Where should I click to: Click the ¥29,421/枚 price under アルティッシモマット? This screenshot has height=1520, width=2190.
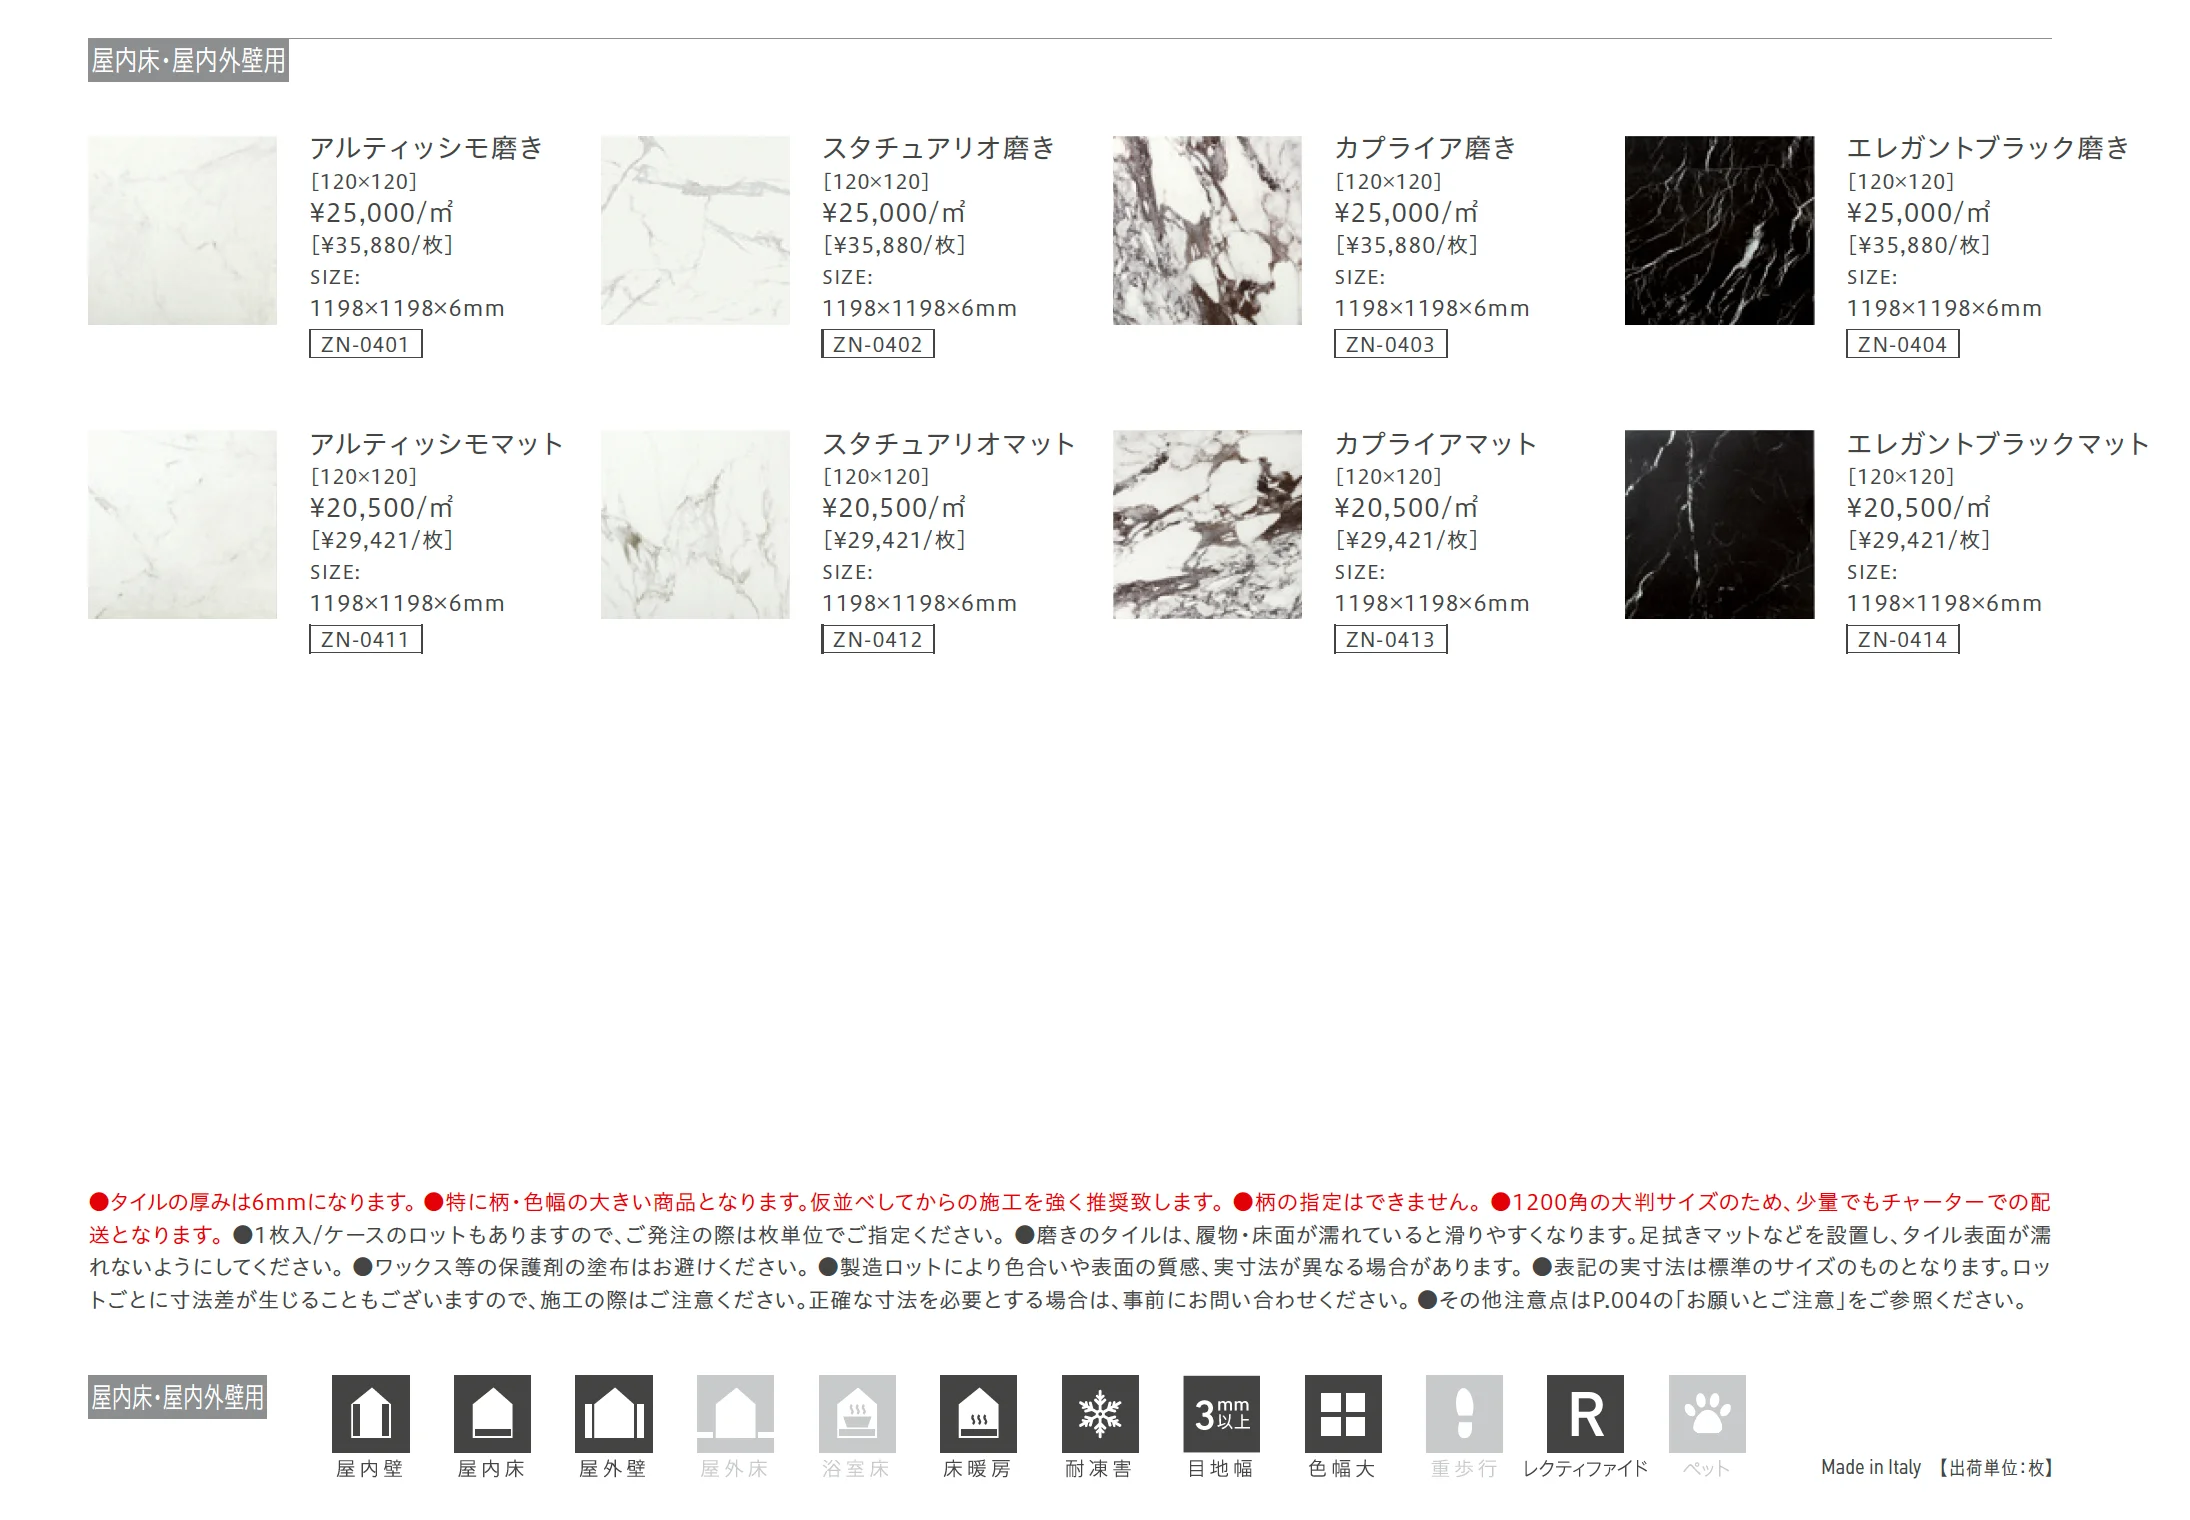click(x=382, y=540)
